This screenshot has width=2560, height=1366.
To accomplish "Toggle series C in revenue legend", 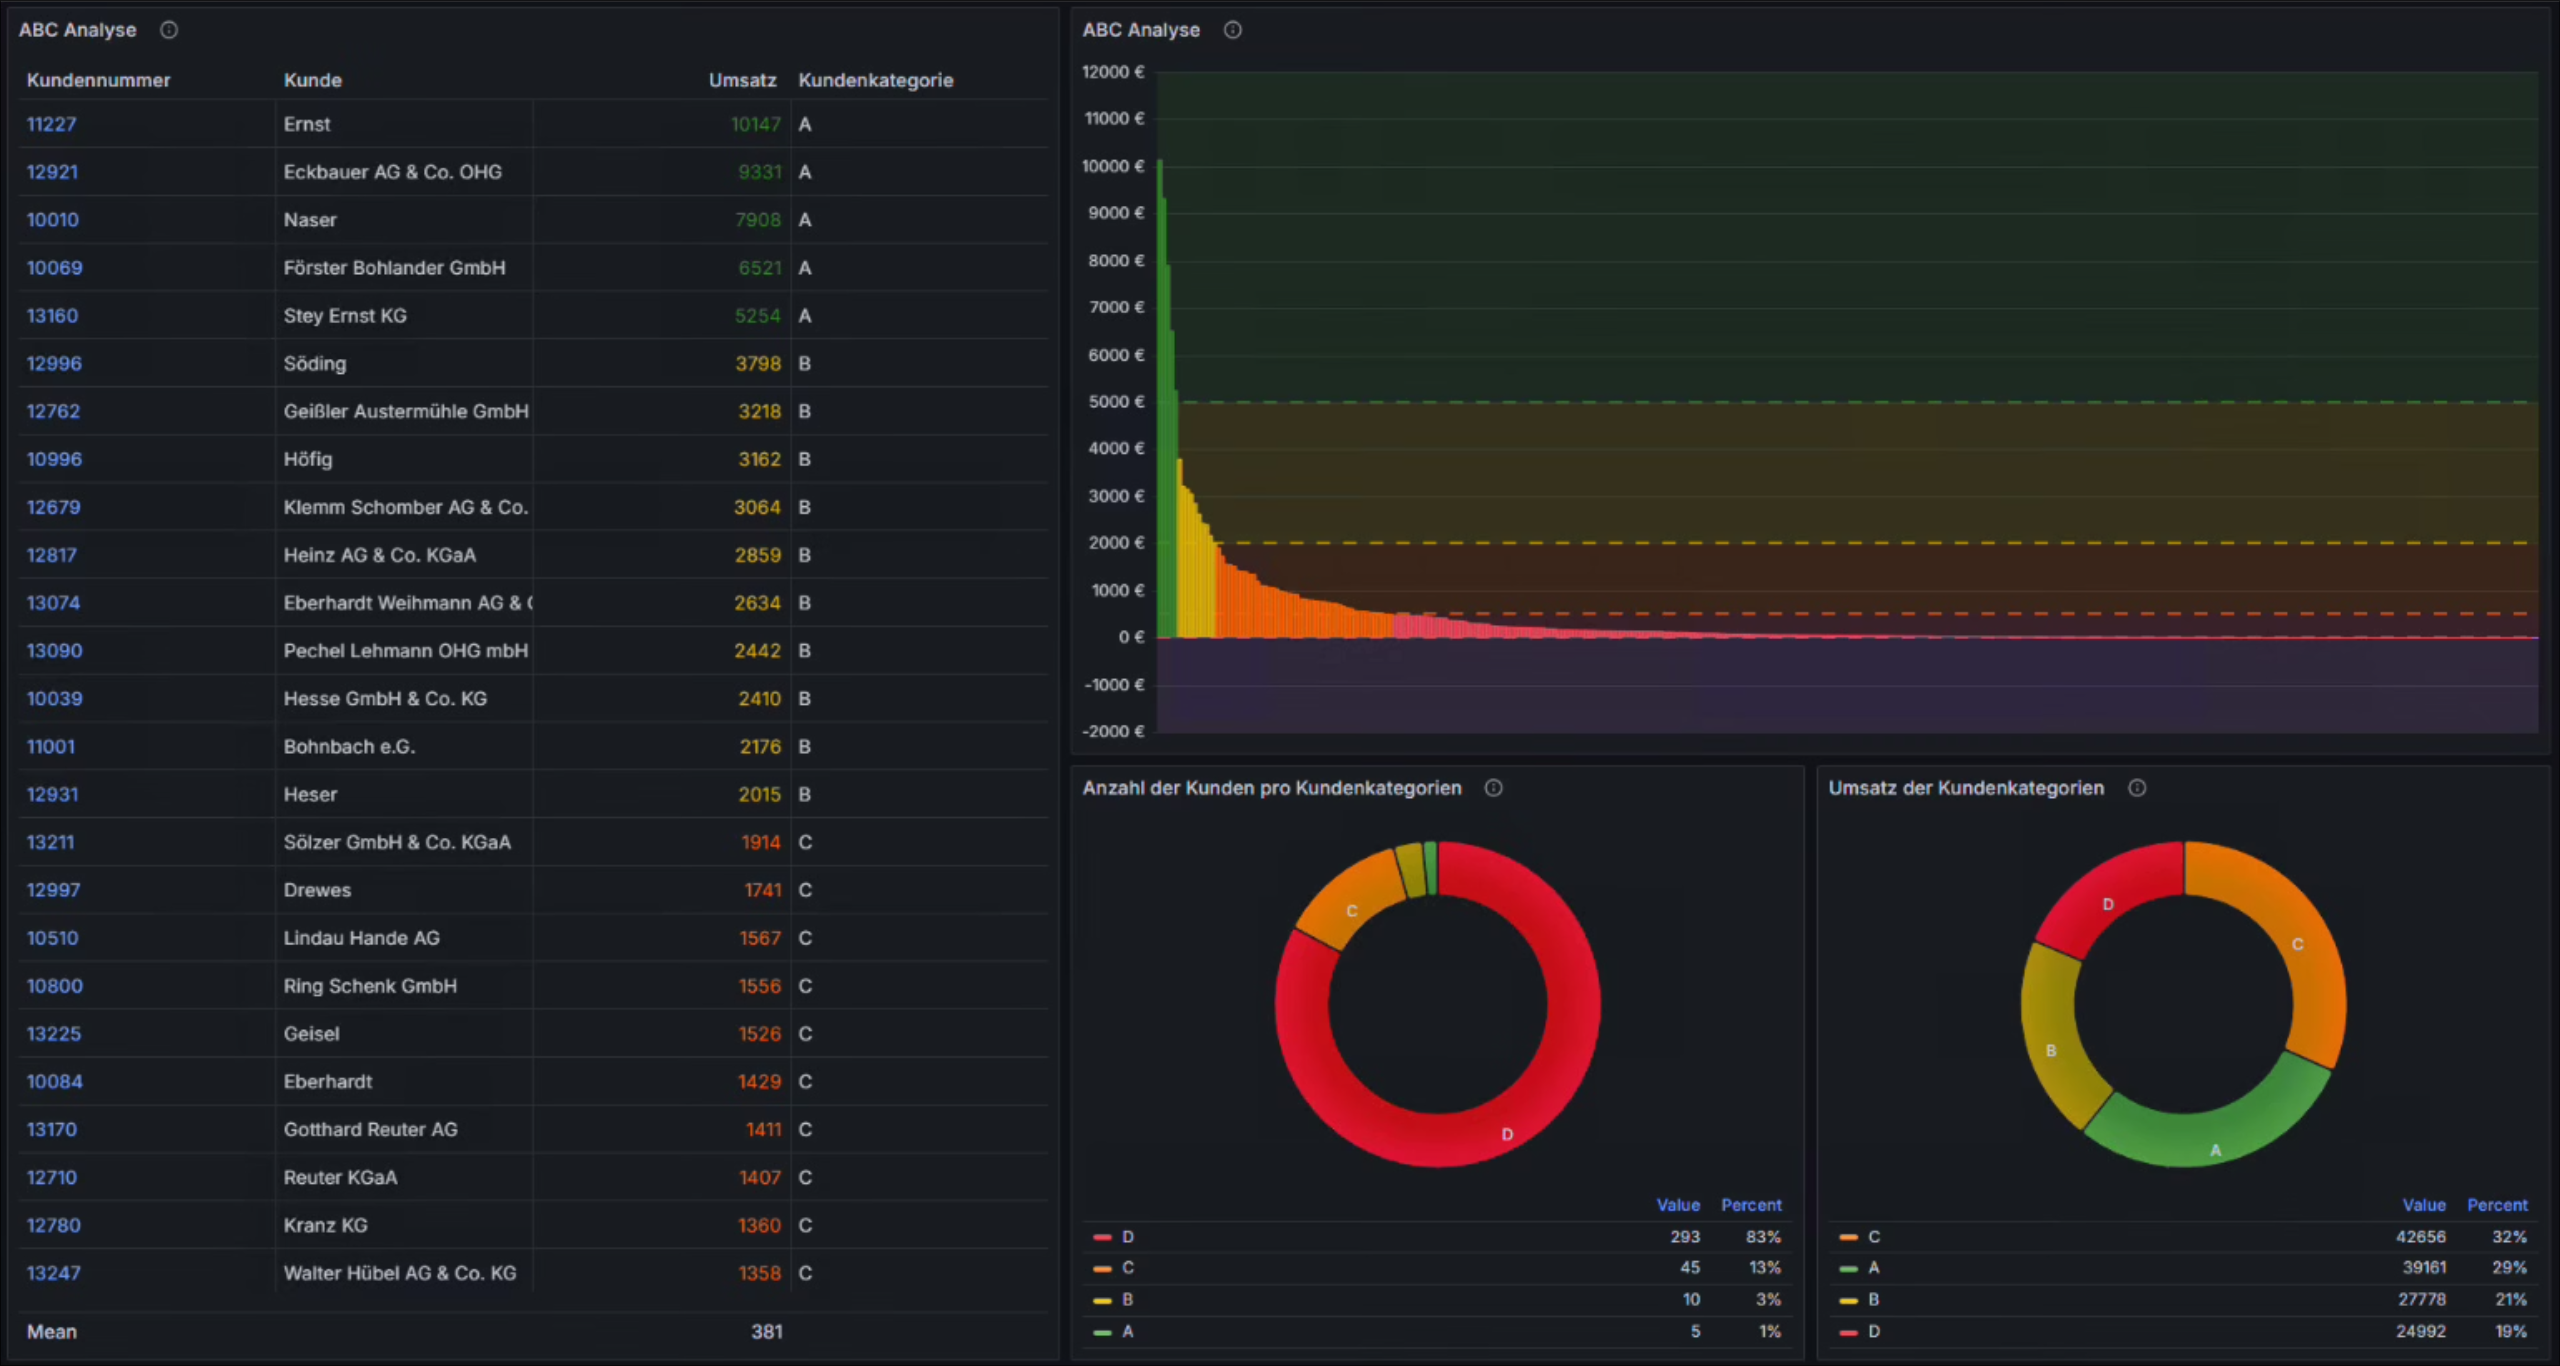I will pos(1873,1237).
